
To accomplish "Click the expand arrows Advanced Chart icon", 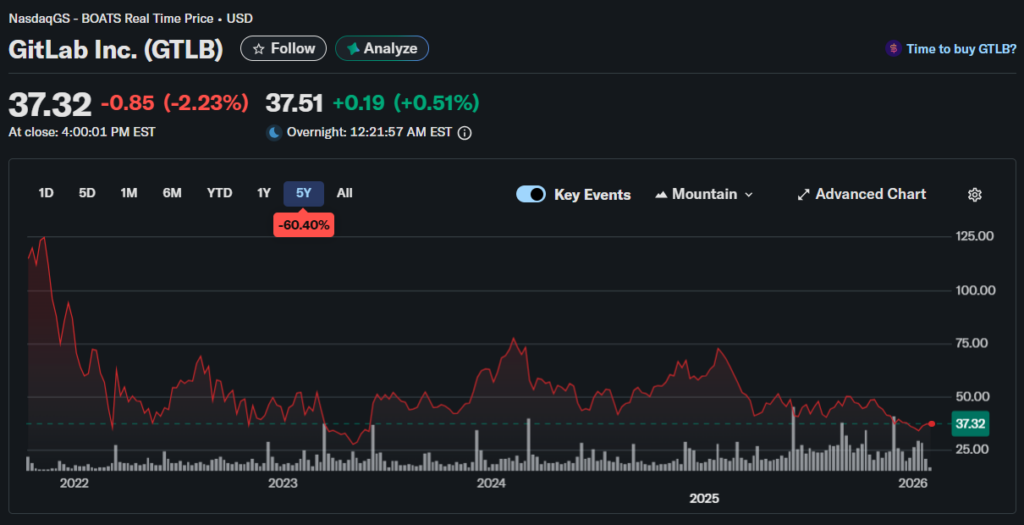I will coord(803,195).
